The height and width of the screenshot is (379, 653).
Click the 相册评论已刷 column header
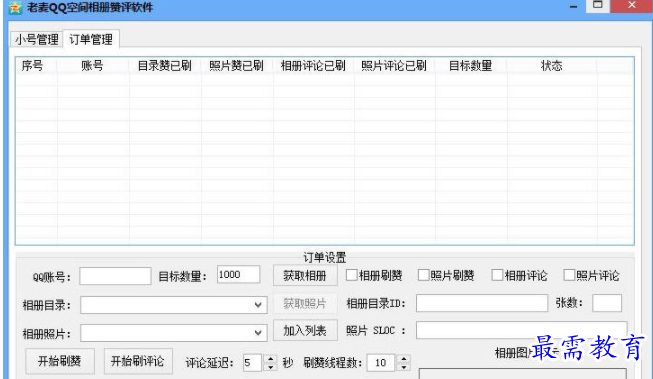(x=313, y=66)
